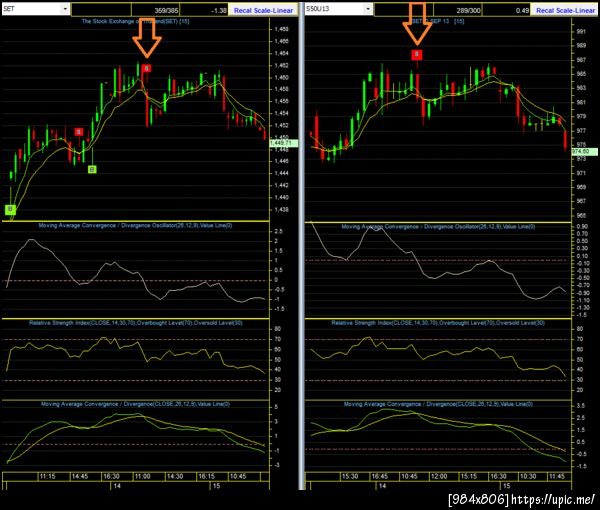Click the S50U13 Relative Strength Index panel title
Screen dimensions: 600x510
(438, 323)
